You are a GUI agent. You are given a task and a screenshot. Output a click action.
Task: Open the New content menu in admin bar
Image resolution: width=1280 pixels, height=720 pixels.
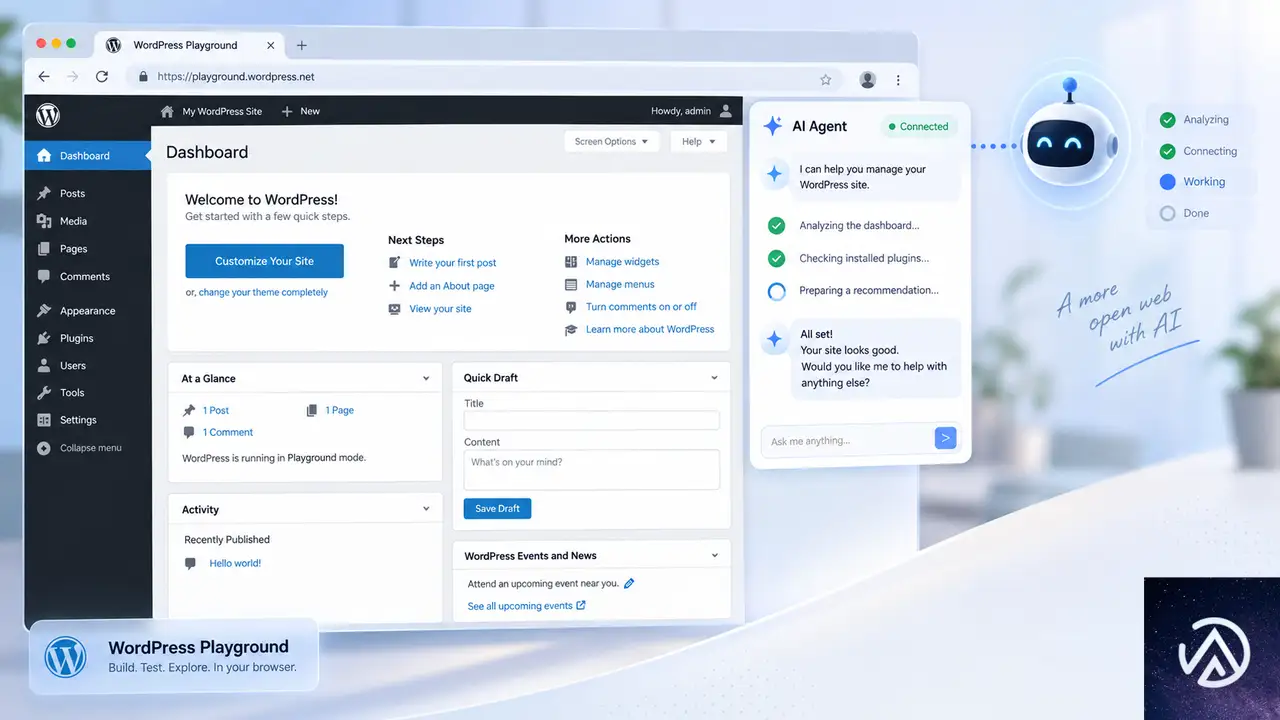[x=301, y=111]
